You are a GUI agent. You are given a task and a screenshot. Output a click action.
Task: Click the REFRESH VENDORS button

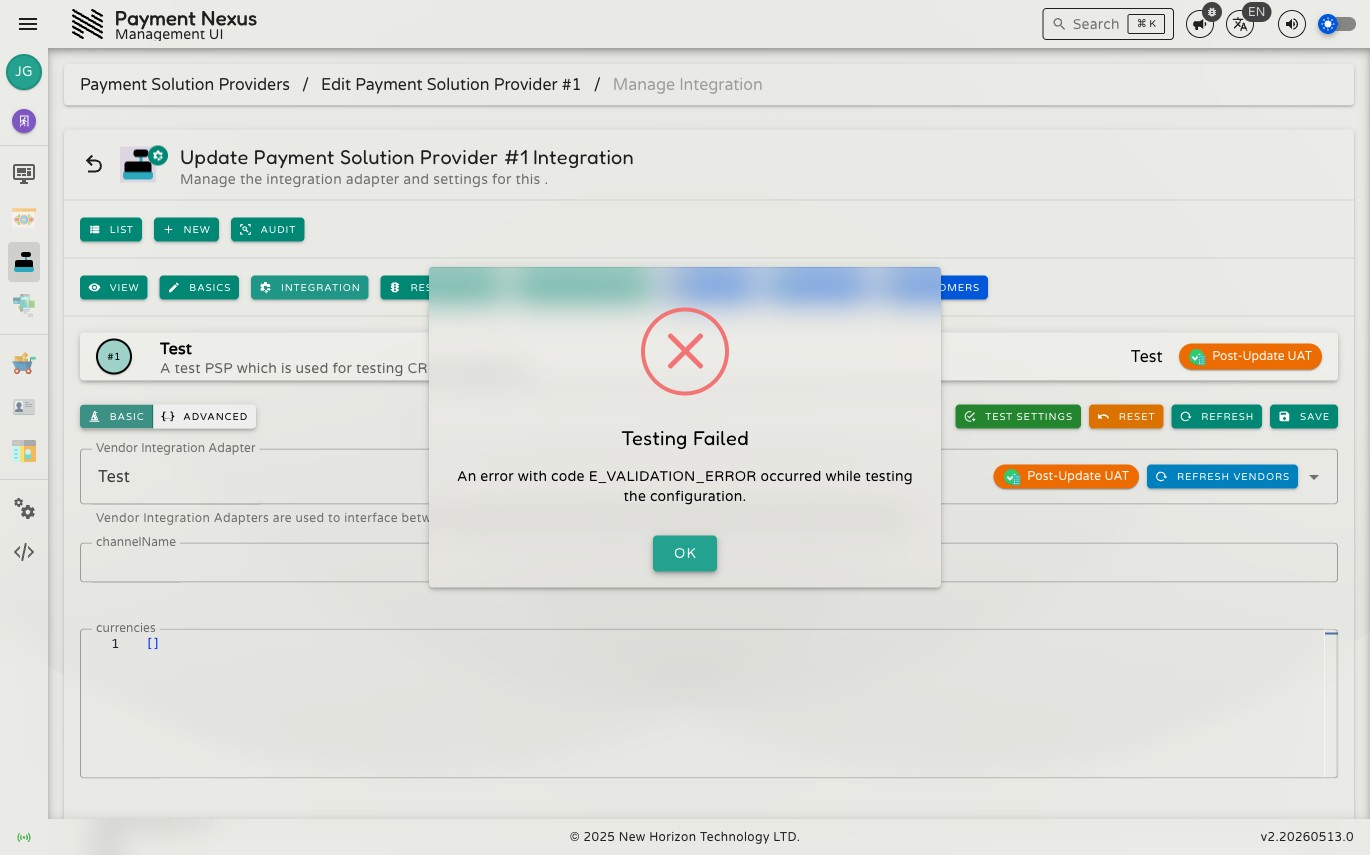1222,477
